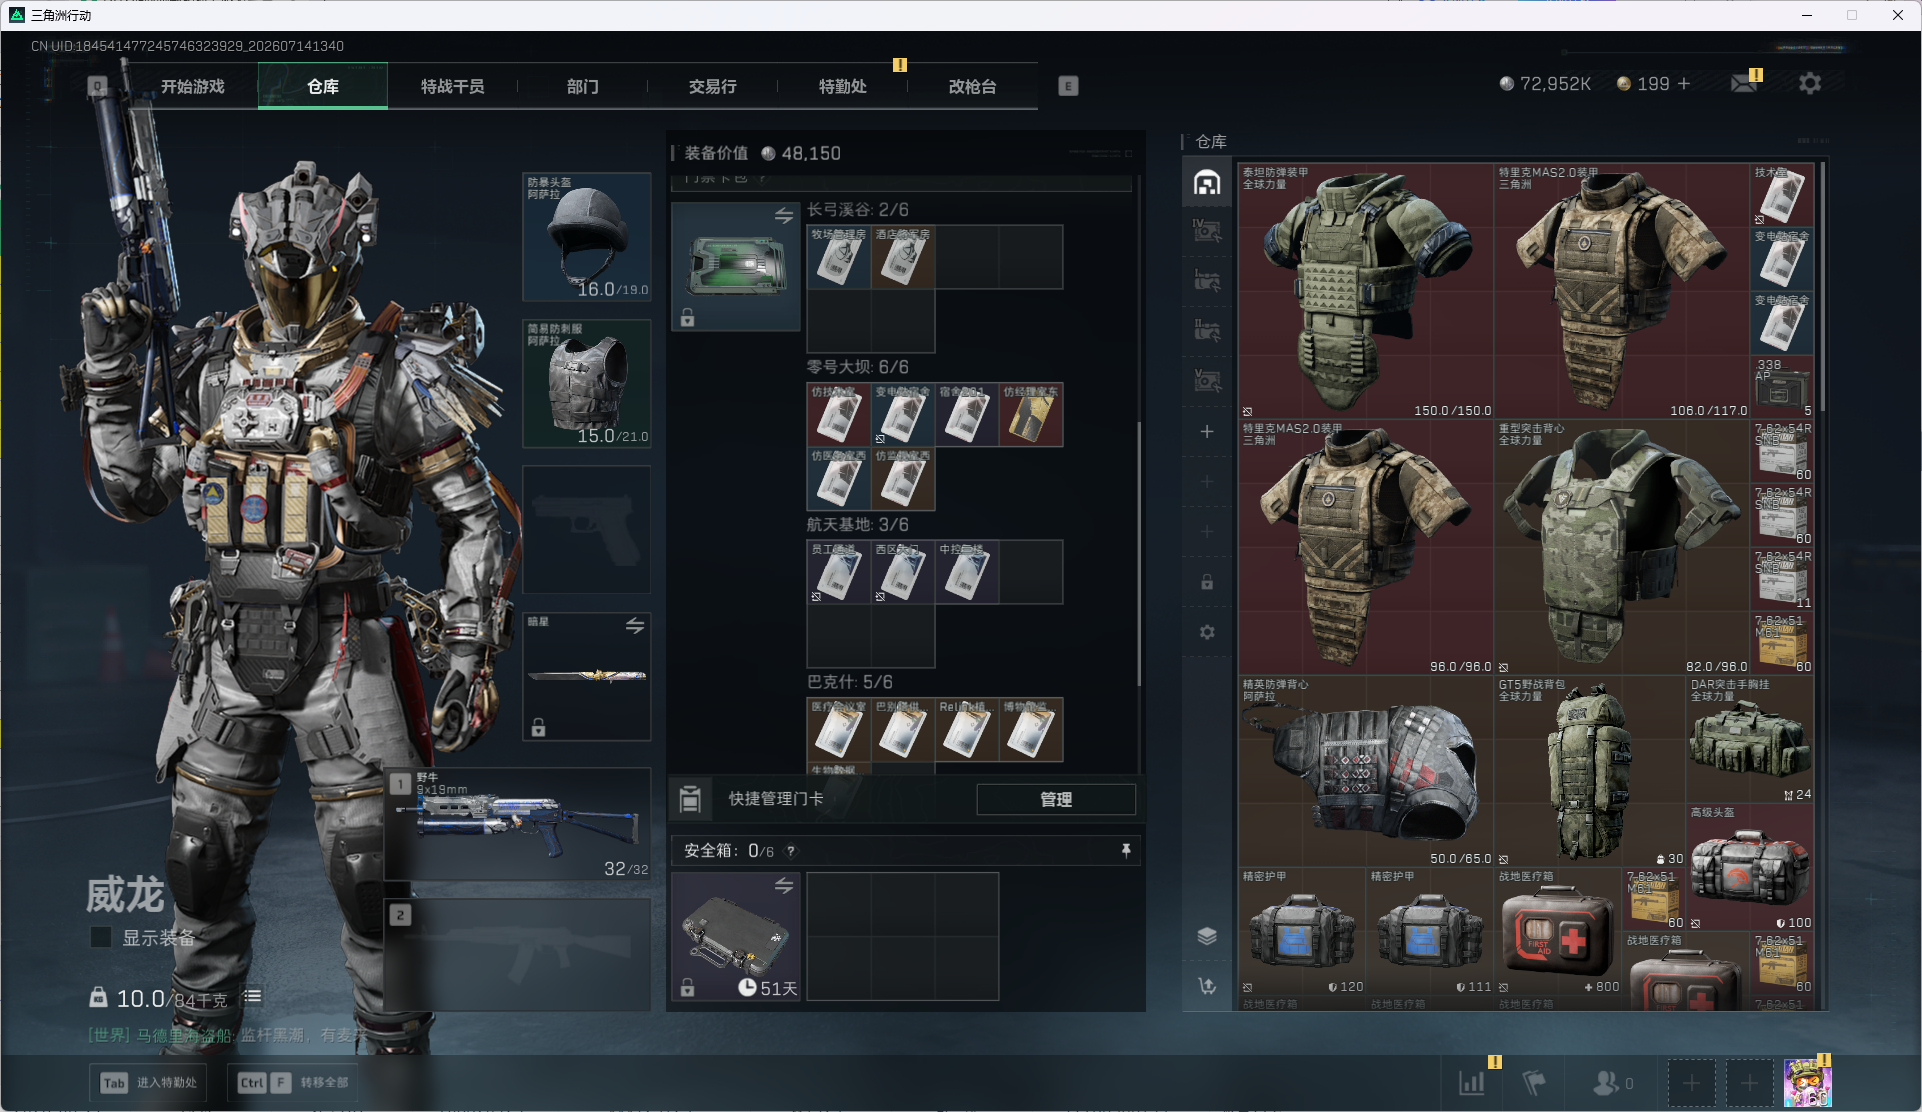Screen dimensions: 1922x1112
Task: Select the main warehouse home icon
Action: click(1207, 182)
